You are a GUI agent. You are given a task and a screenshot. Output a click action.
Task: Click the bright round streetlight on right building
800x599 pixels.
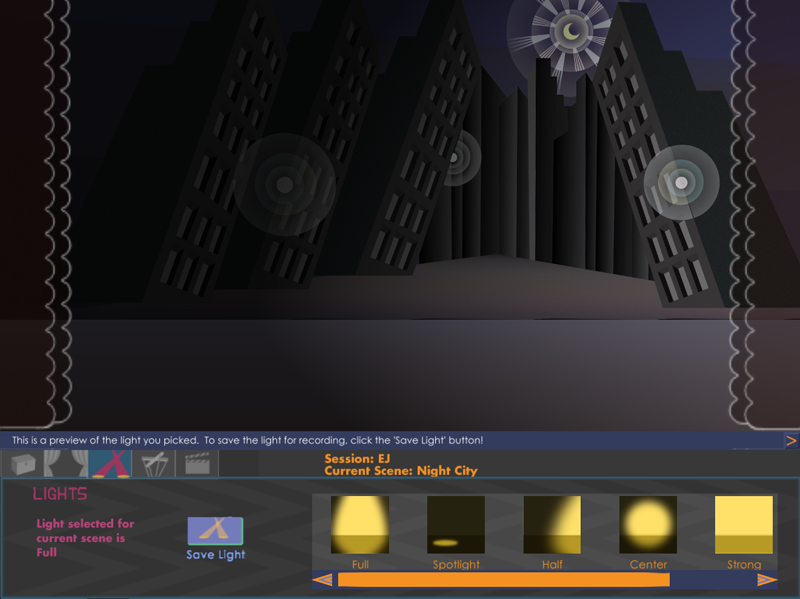click(x=681, y=183)
